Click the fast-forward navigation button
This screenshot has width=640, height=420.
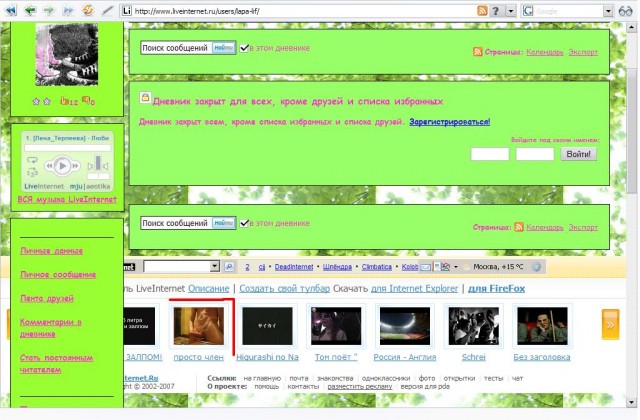coord(68,10)
